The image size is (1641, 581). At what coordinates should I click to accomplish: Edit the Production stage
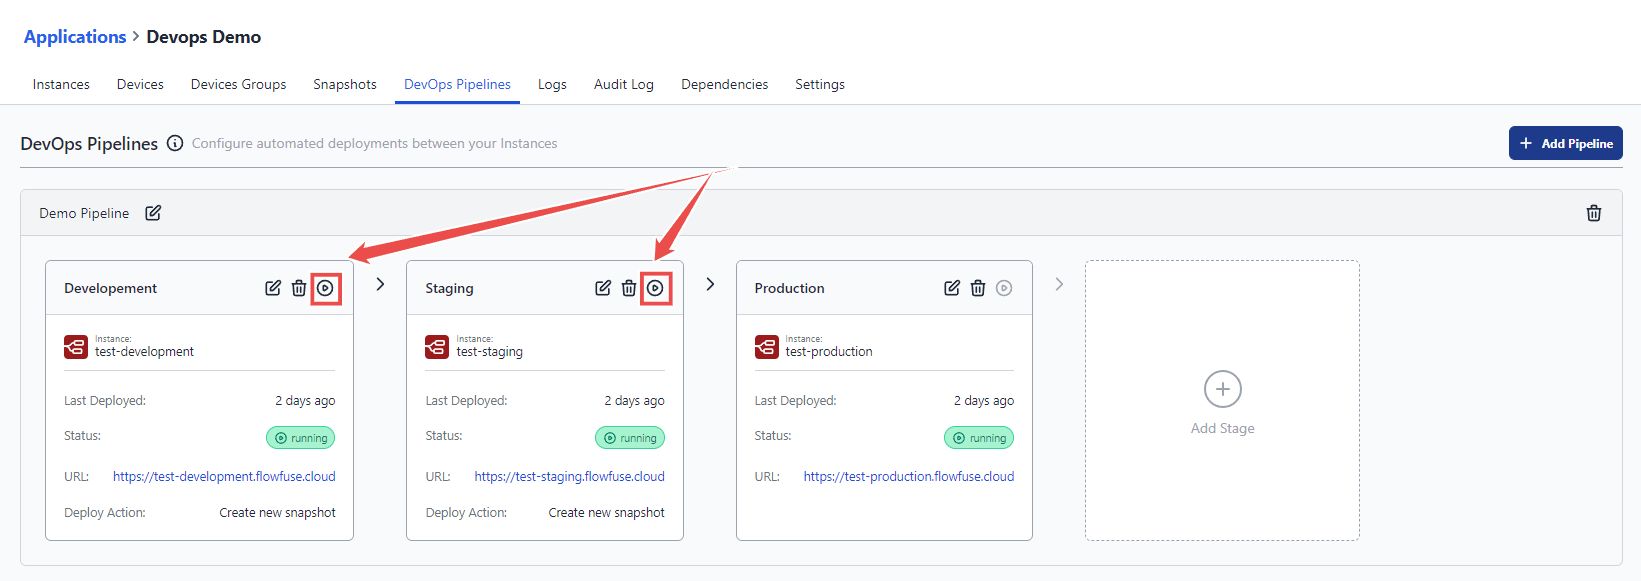tap(952, 288)
